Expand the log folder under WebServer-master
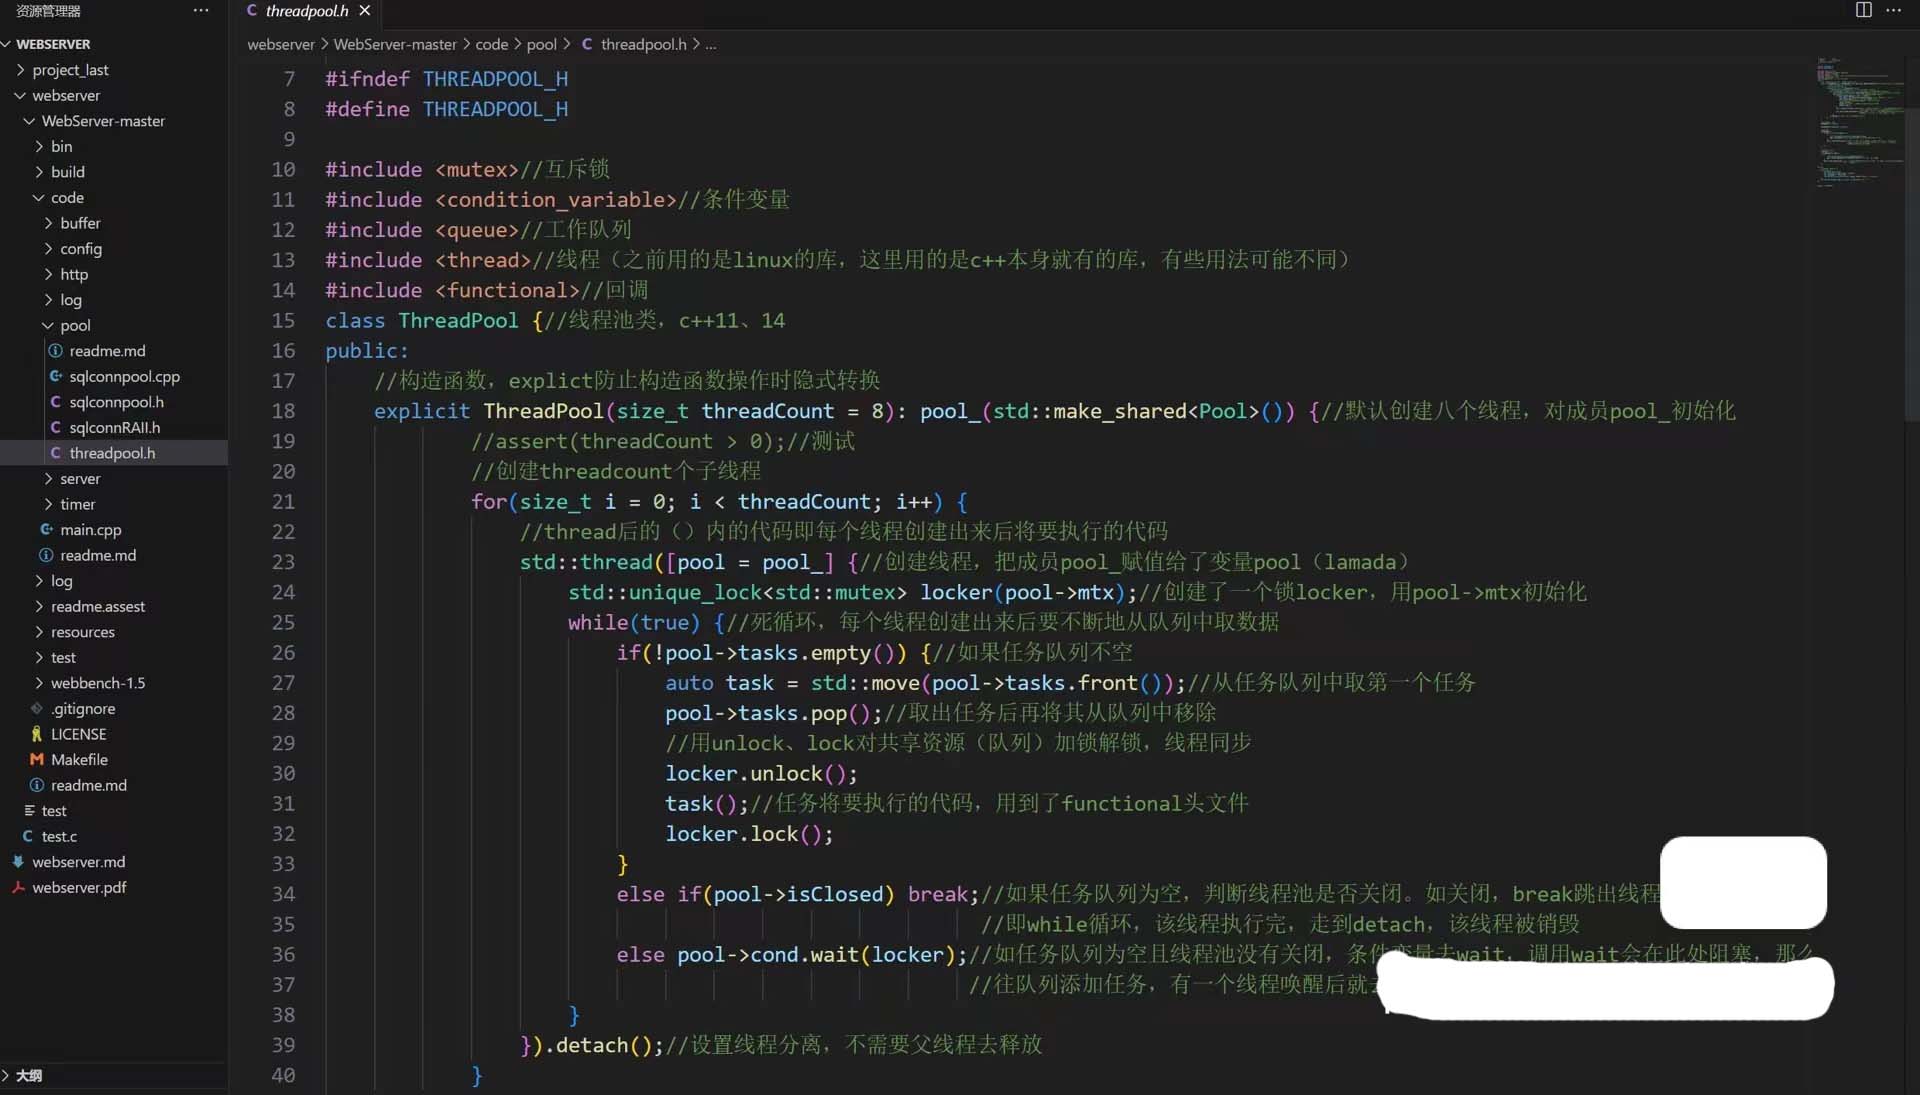This screenshot has height=1095, width=1920. pyautogui.click(x=114, y=581)
